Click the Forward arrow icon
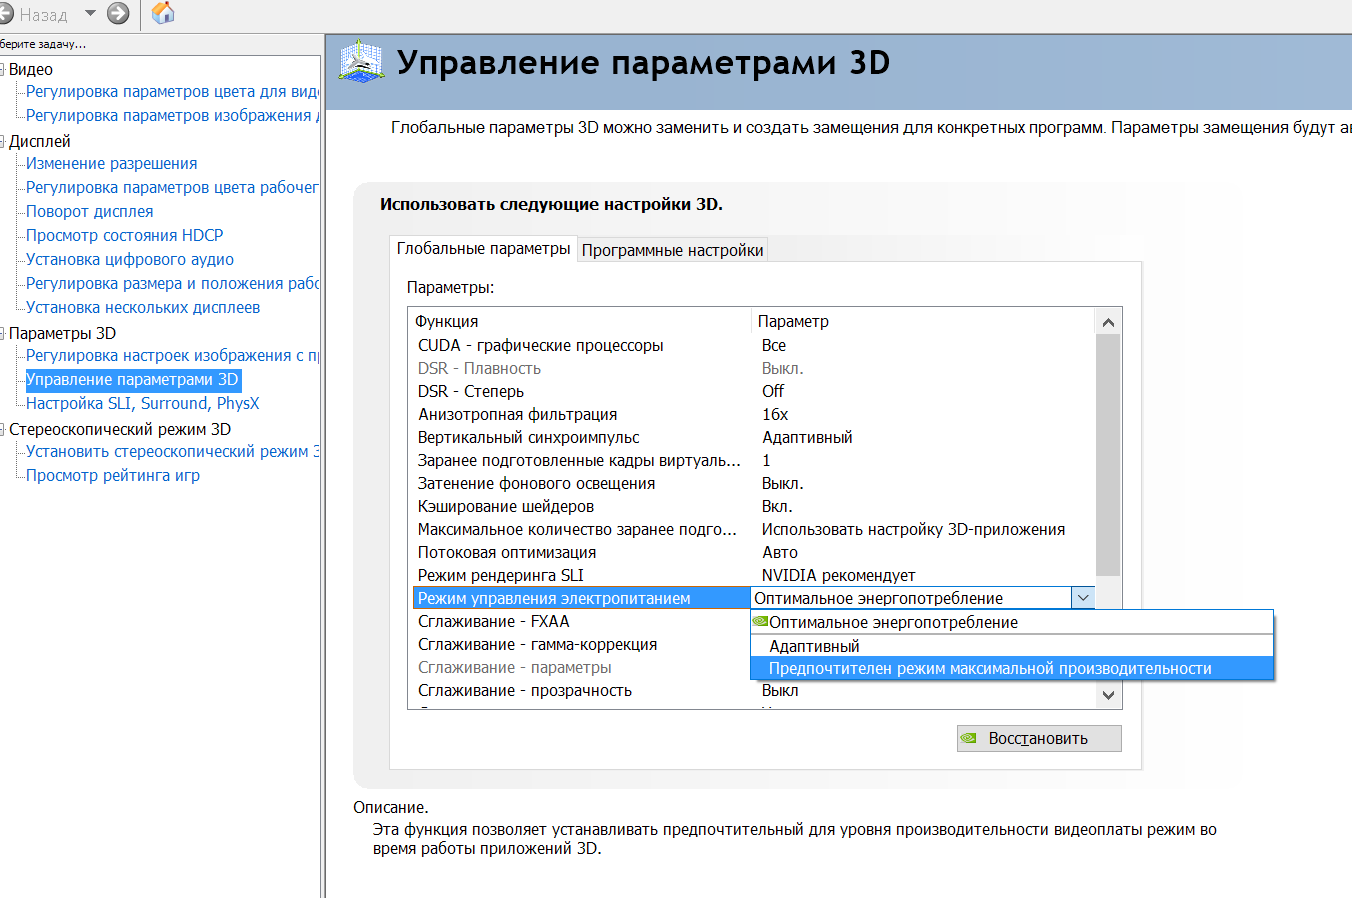 (x=118, y=14)
